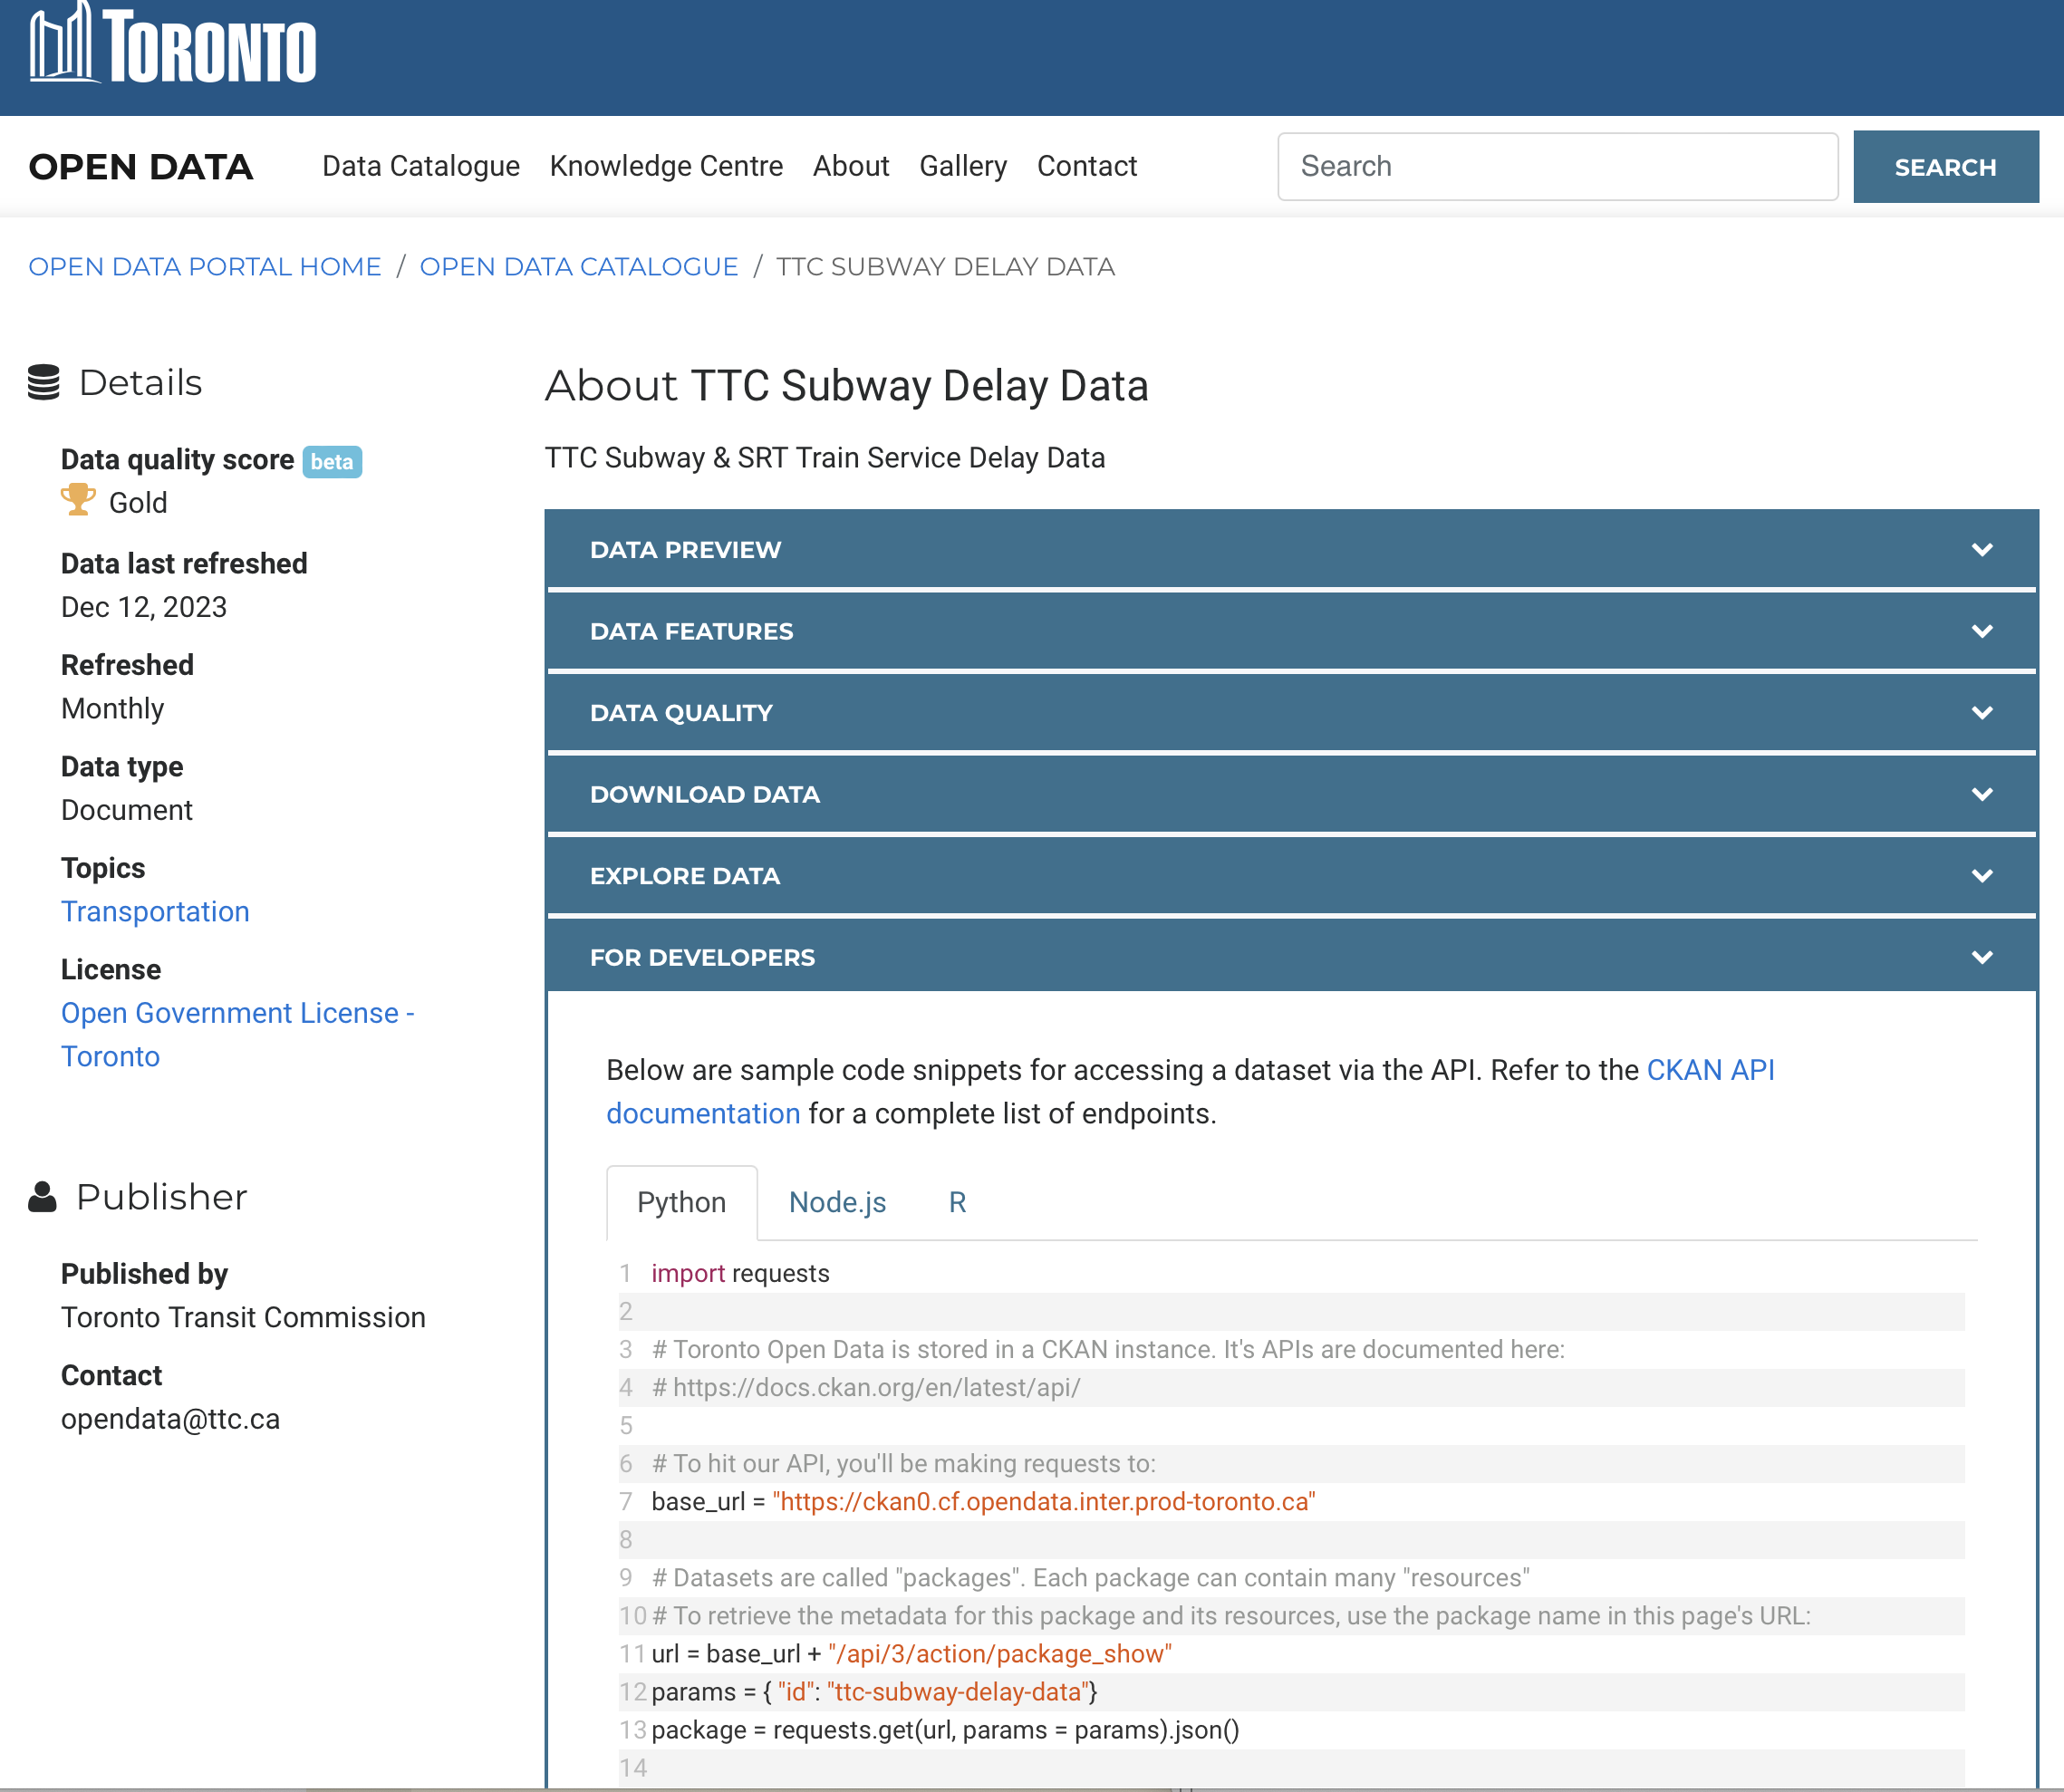
Task: Click the TTC Subway Delay Data breadcrumb text
Action: pos(945,267)
